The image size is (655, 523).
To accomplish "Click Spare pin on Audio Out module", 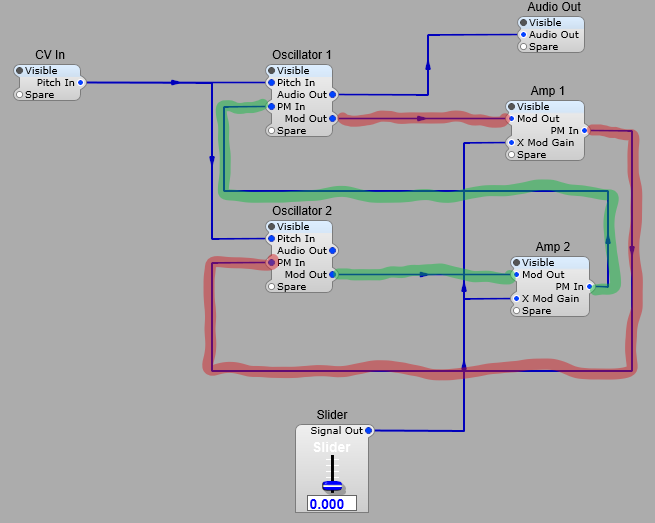I will pos(523,47).
